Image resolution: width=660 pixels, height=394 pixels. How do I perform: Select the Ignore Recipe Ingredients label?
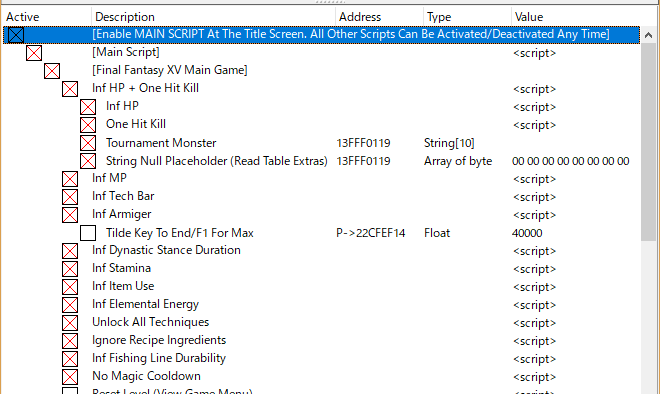tap(159, 340)
